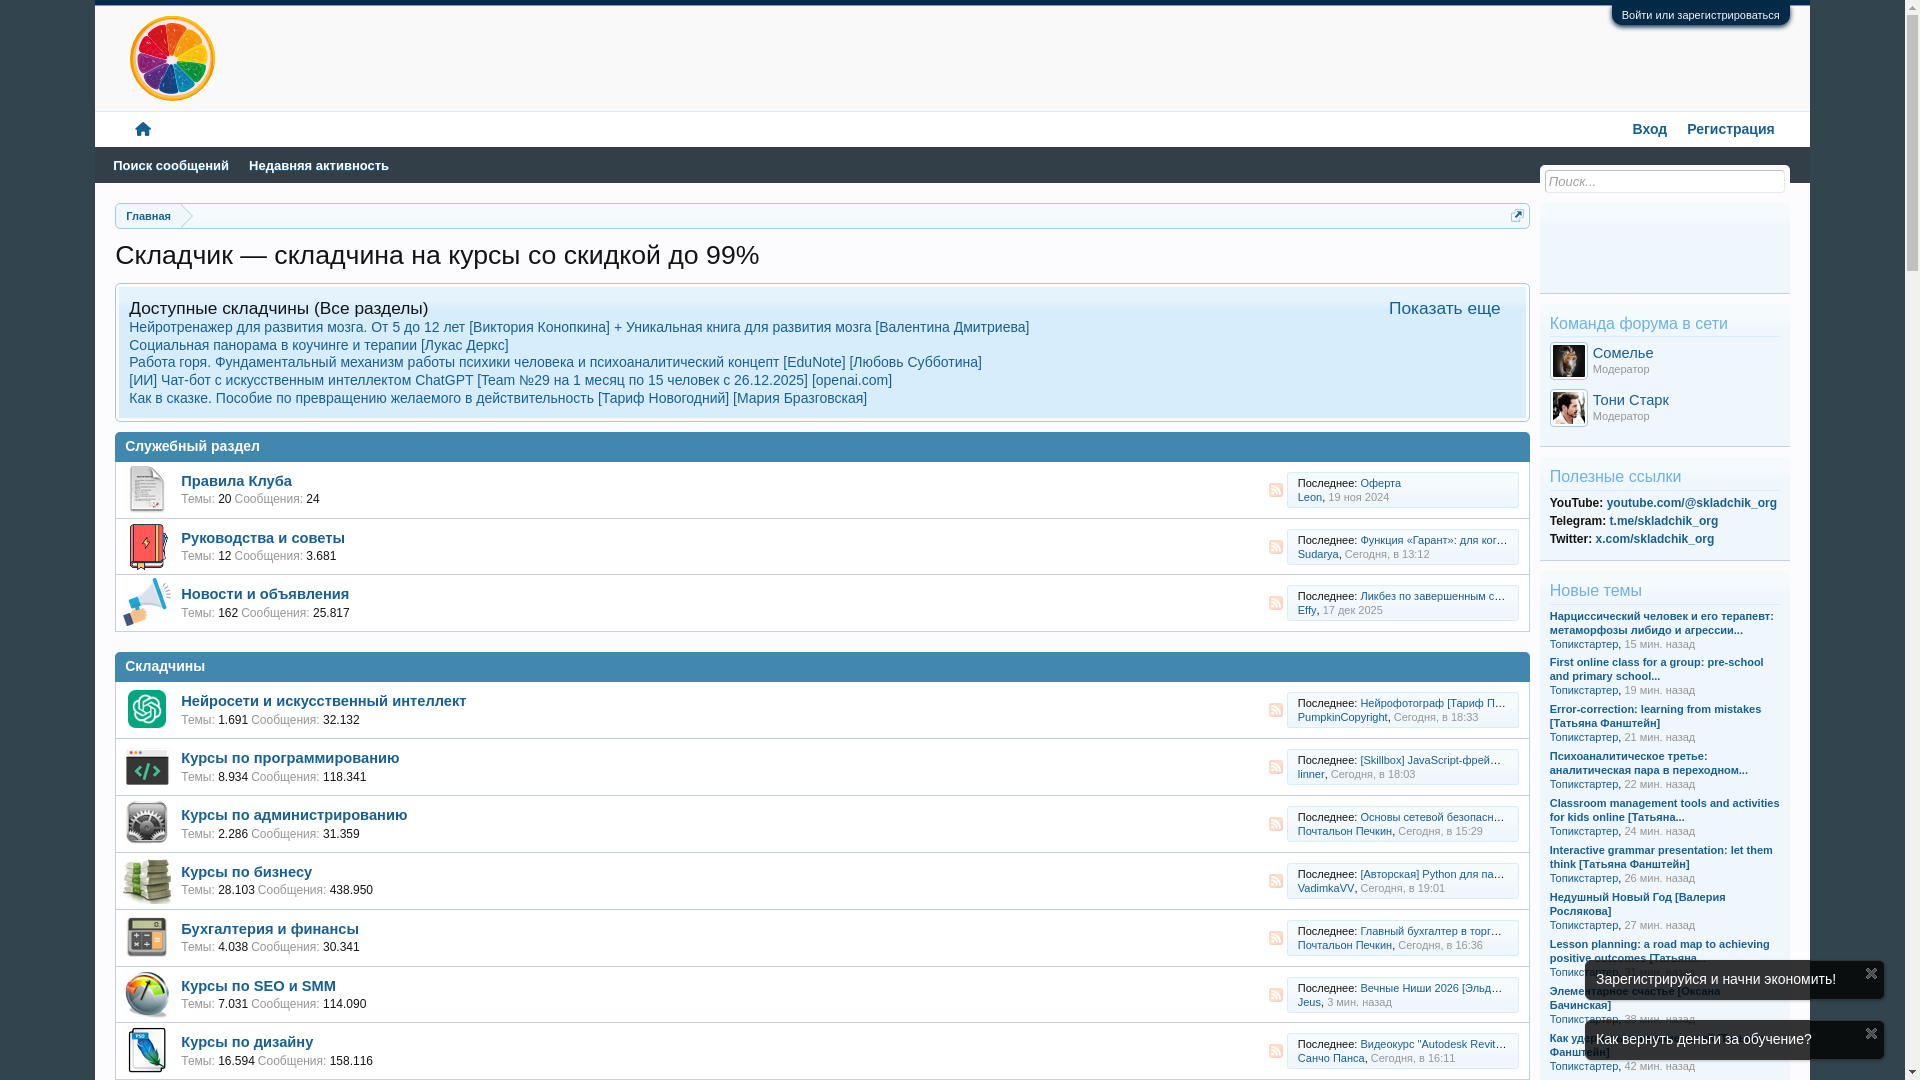This screenshot has width=1920, height=1080.
Task: Open Курсы по SEO и SMM title
Action: 258,986
